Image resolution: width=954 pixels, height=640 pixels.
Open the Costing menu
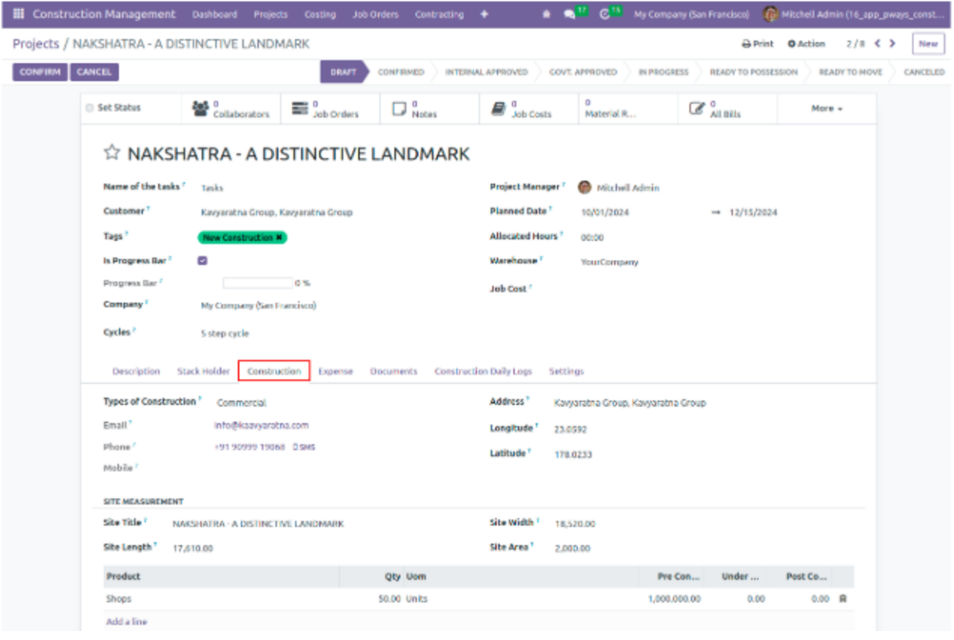[x=319, y=15]
